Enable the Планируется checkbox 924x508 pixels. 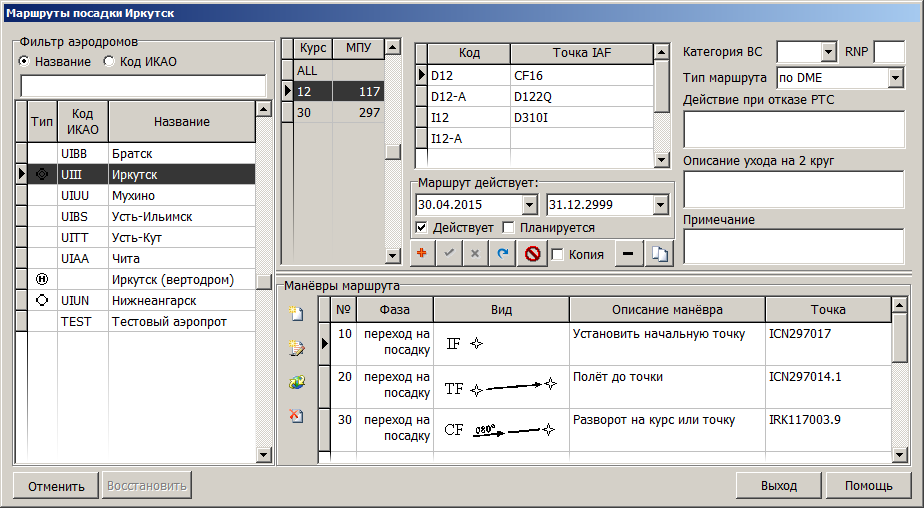pyautogui.click(x=508, y=228)
